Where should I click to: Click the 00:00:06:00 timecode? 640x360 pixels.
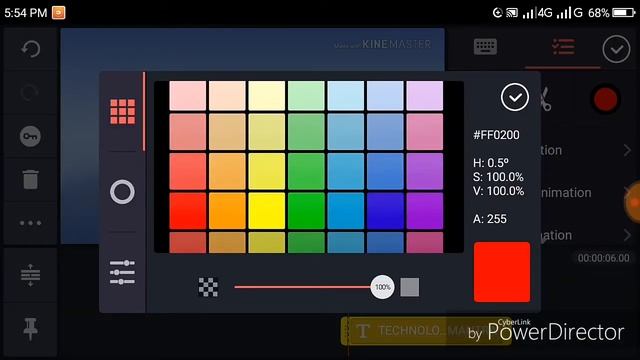point(603,258)
